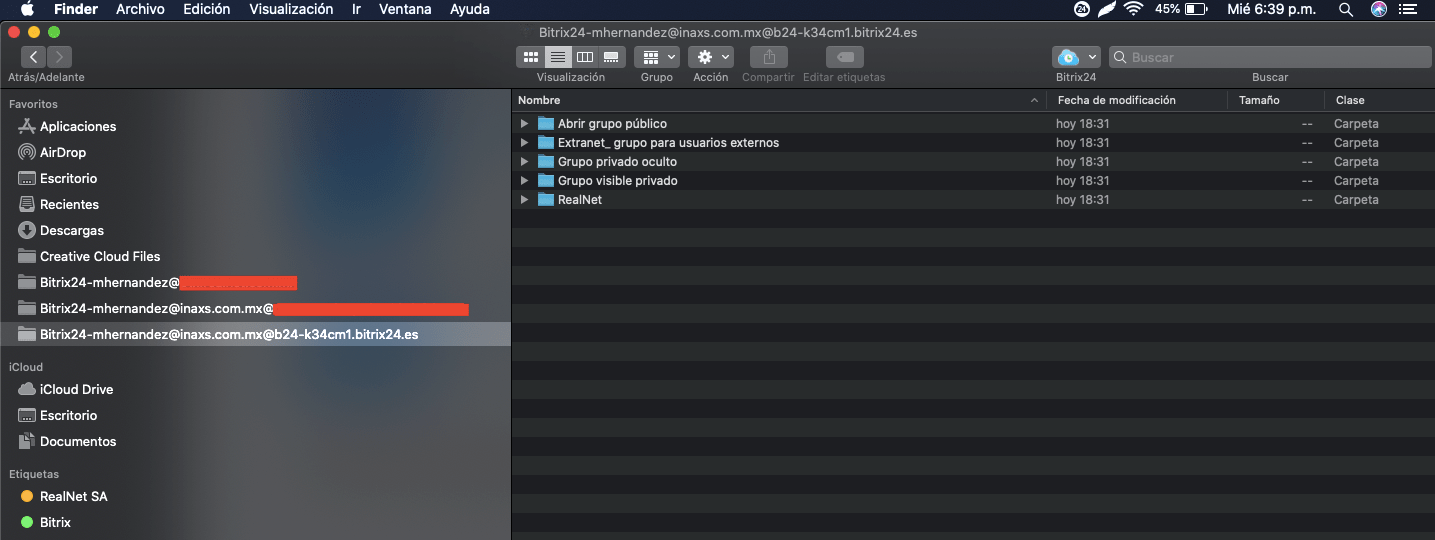Click hoy 18:31 date of RealNet row

1083,200
